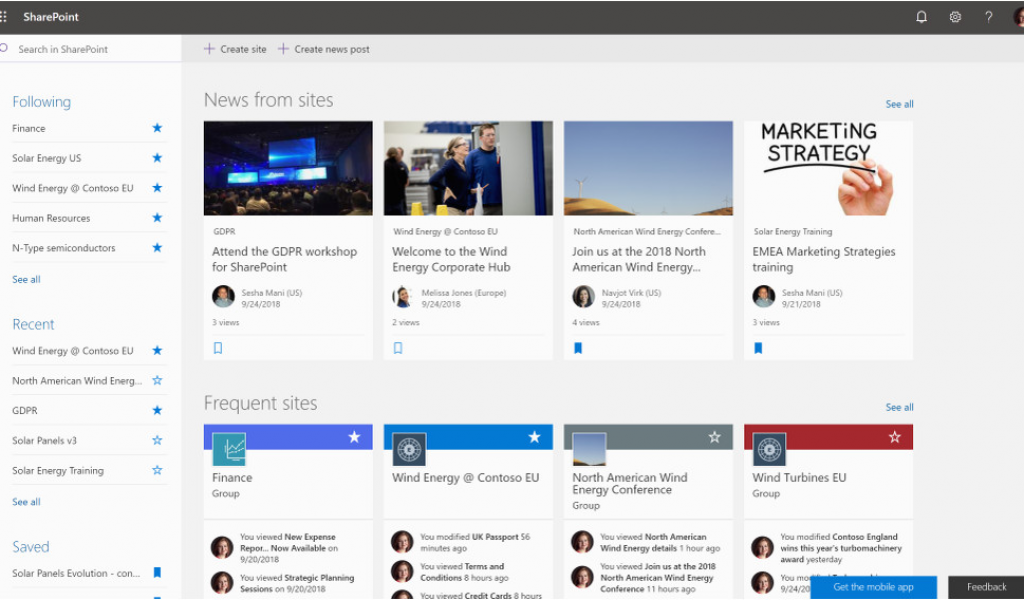Viewport: 1024px width, 600px height.
Task: Open the Wind Turbines EU site title
Action: click(x=799, y=478)
